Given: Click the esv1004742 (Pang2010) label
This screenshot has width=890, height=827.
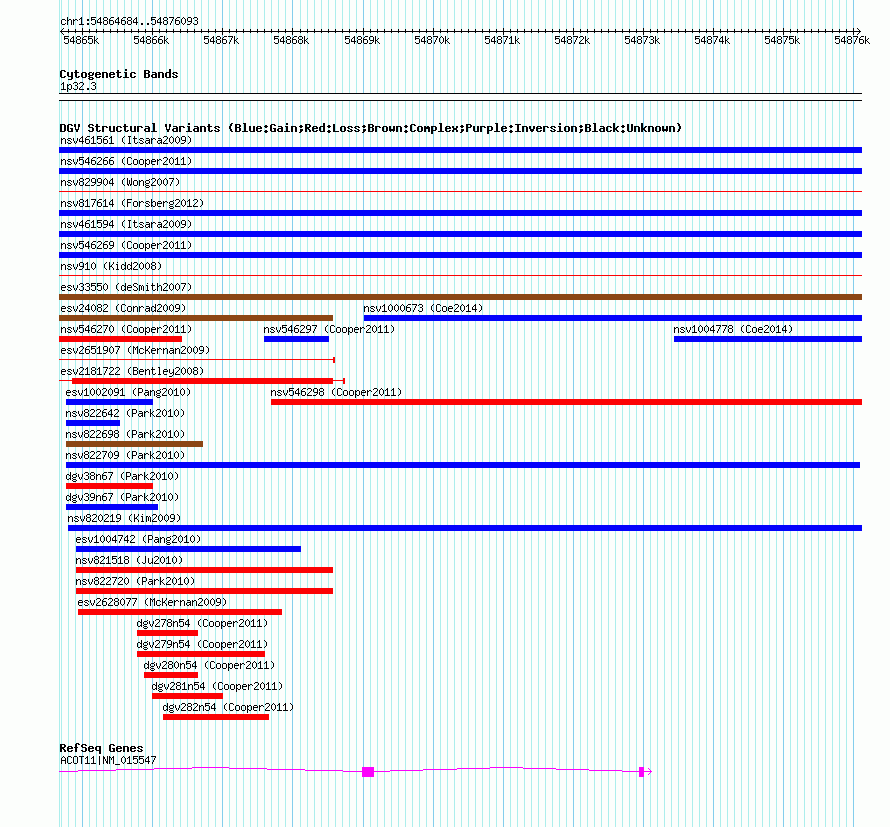Looking at the screenshot, I should point(138,539).
